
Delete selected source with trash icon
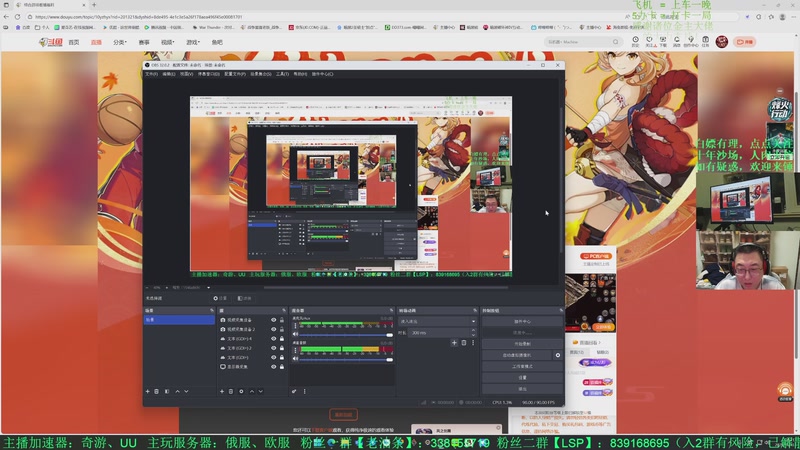[x=231, y=391]
